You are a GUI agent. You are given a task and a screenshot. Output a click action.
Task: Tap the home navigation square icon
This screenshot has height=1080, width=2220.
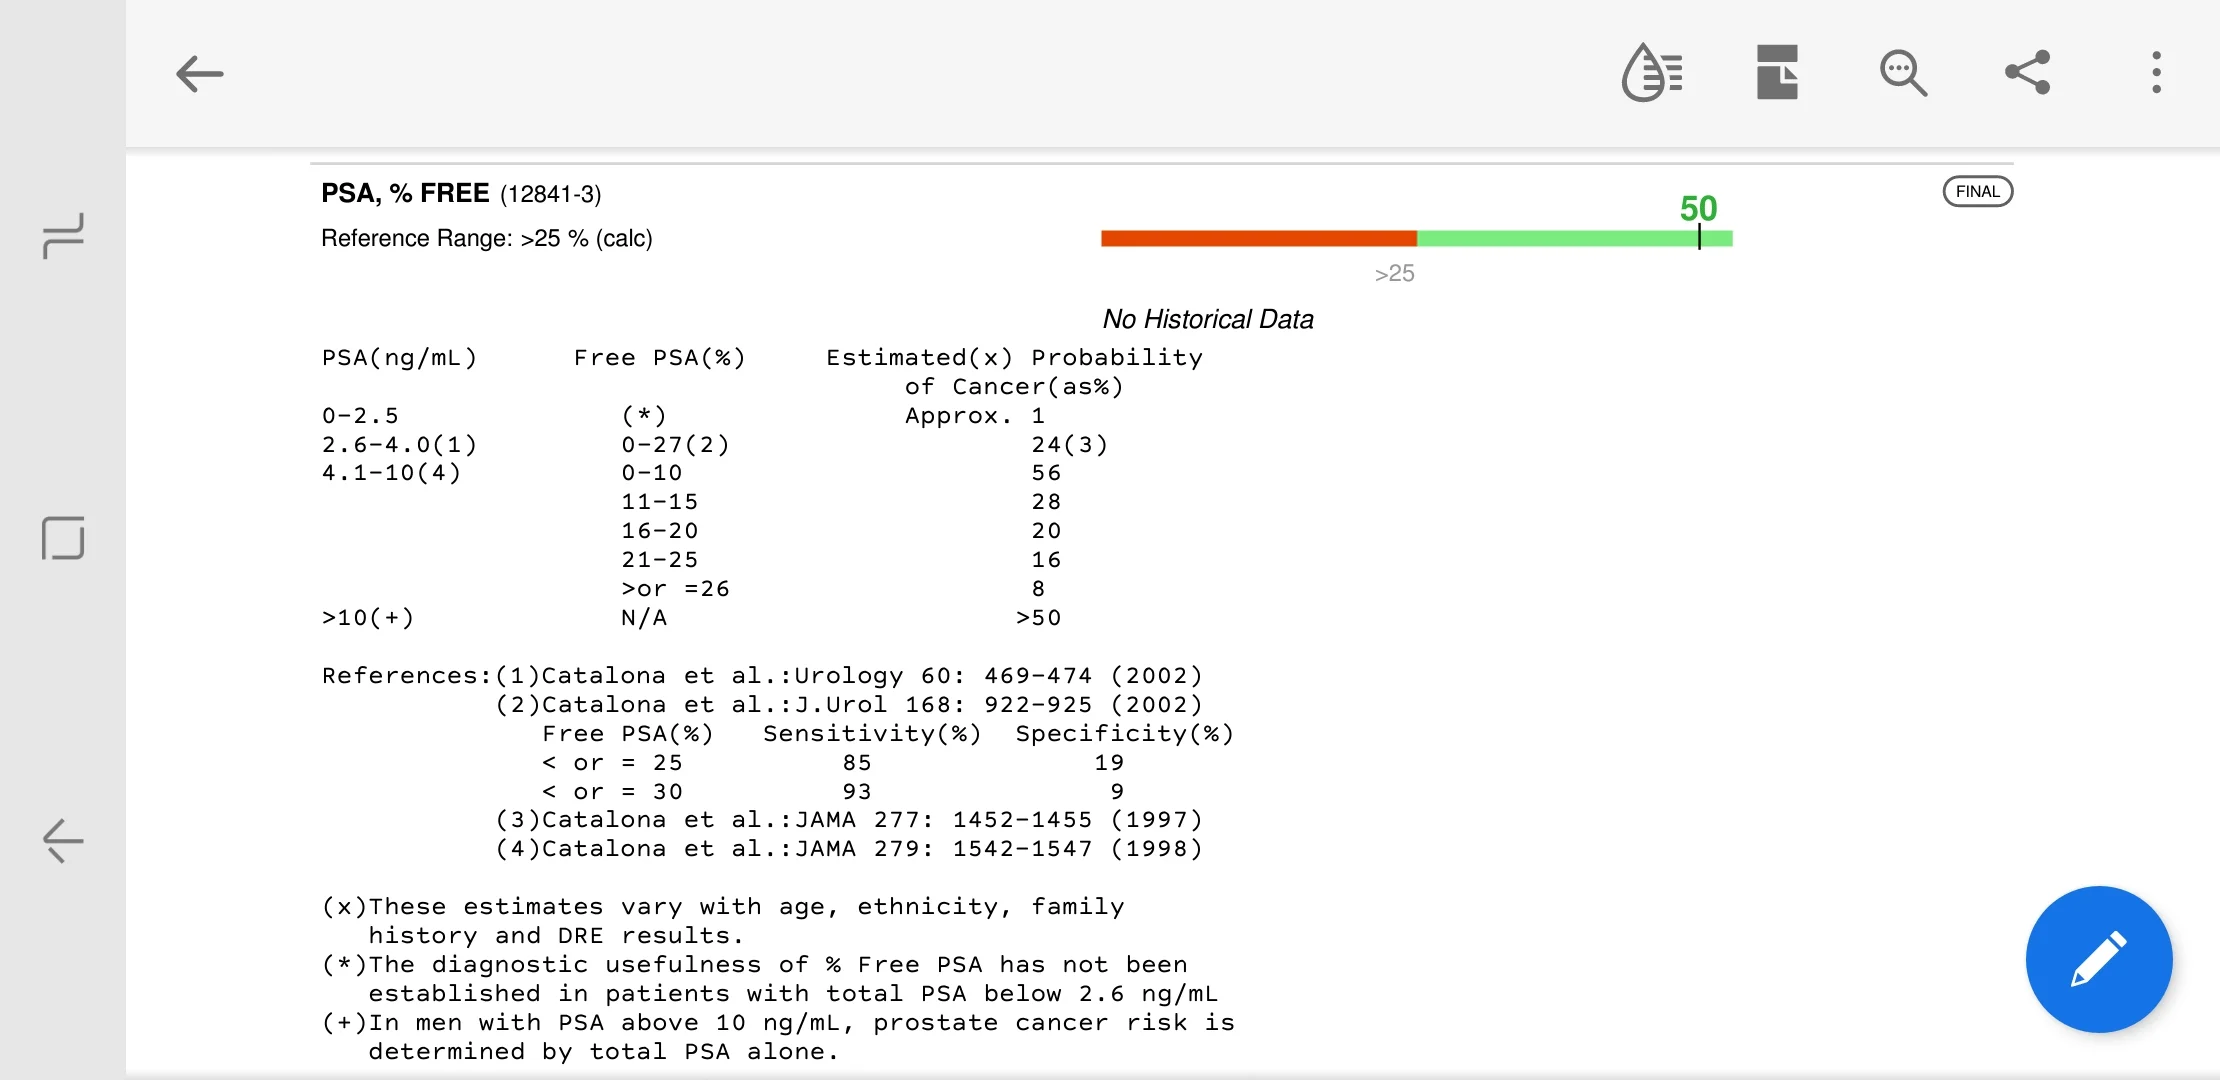pos(63,538)
